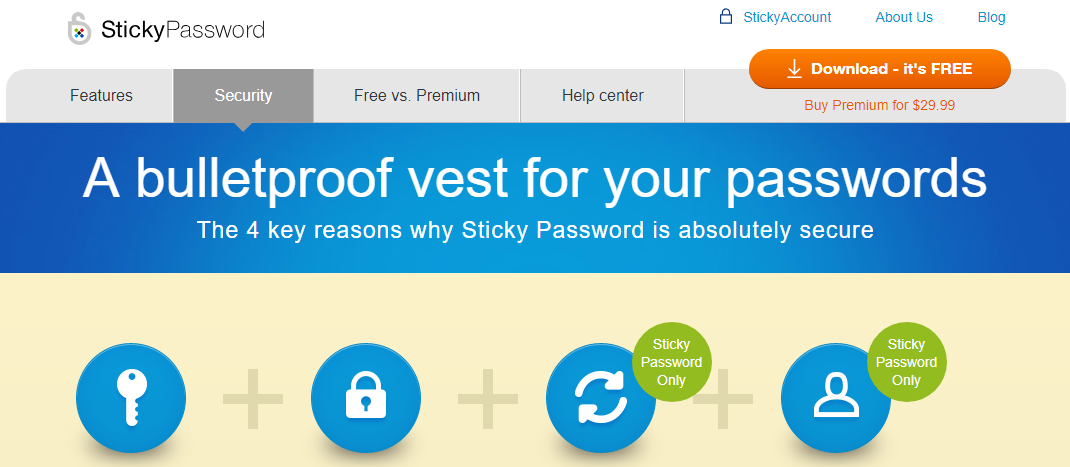Follow the Buy Premium for $29.99 link
The height and width of the screenshot is (467, 1070).
[x=880, y=105]
